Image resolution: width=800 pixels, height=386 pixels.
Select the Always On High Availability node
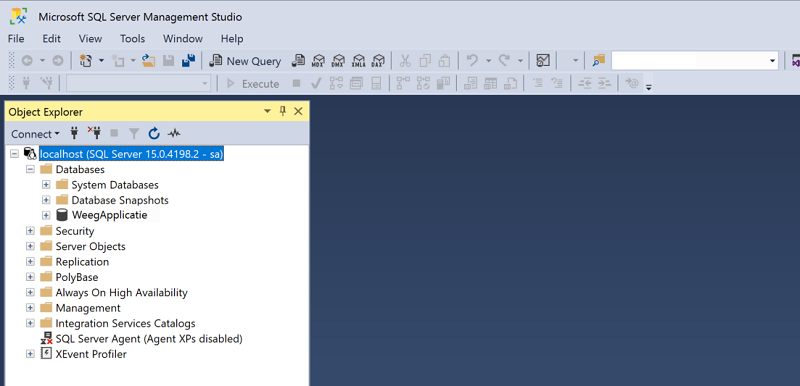coord(121,293)
